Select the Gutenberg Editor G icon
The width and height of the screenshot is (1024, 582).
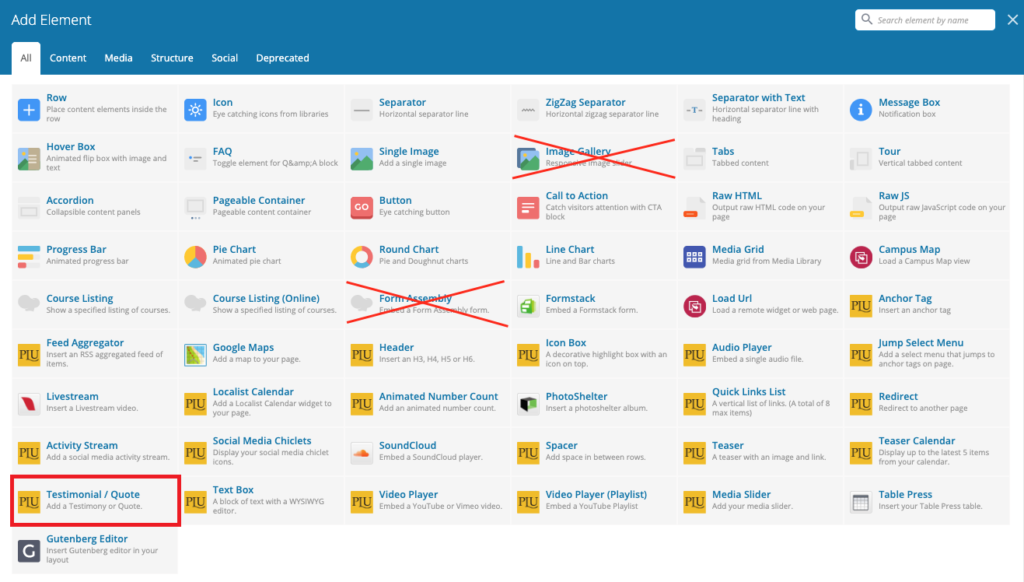tap(29, 551)
